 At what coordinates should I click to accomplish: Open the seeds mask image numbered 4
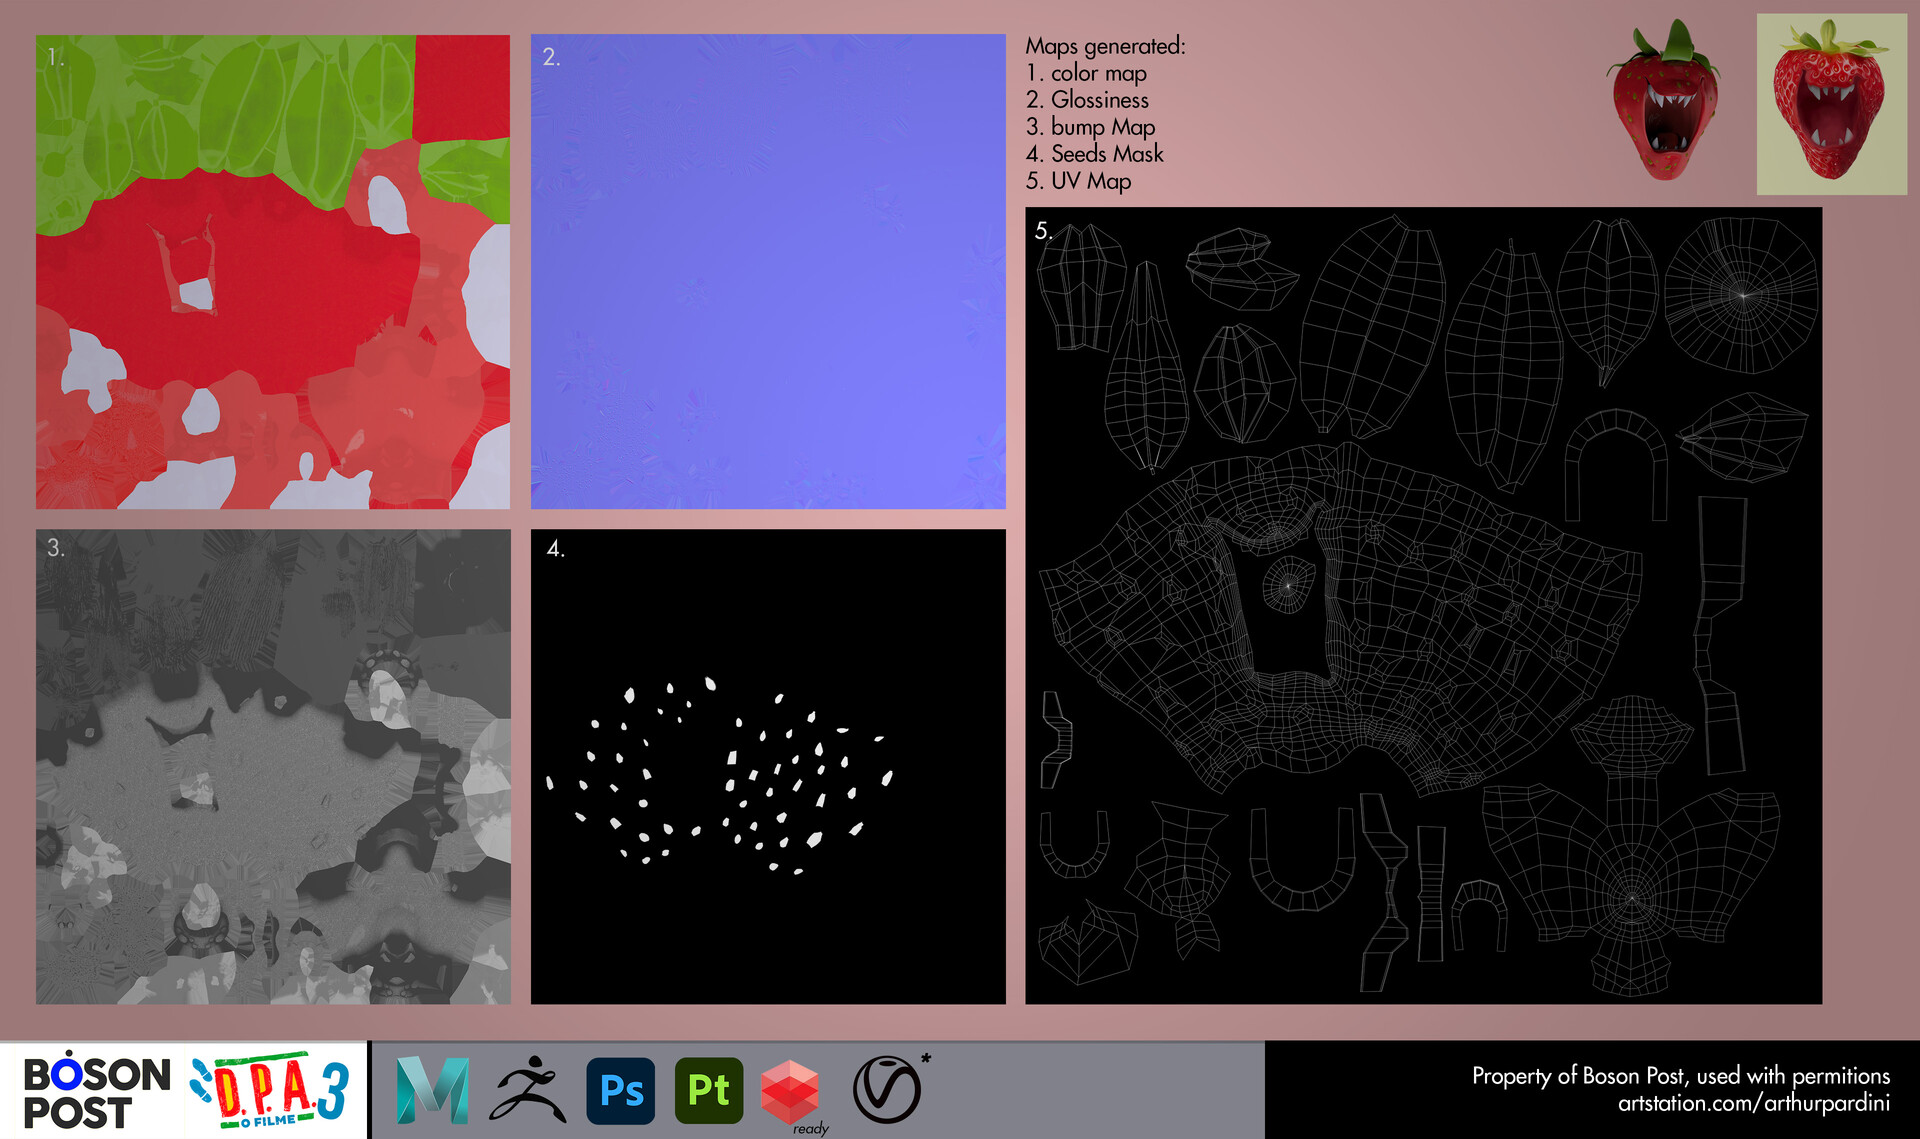click(768, 766)
